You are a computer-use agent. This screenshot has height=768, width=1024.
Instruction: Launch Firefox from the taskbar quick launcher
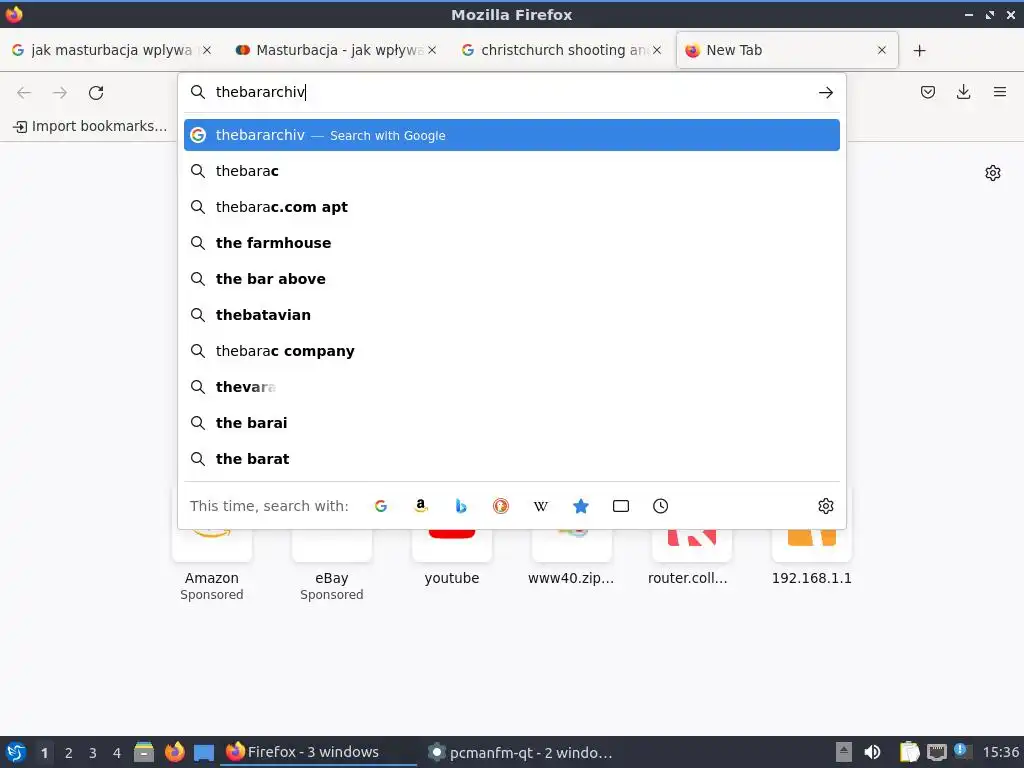pyautogui.click(x=174, y=752)
